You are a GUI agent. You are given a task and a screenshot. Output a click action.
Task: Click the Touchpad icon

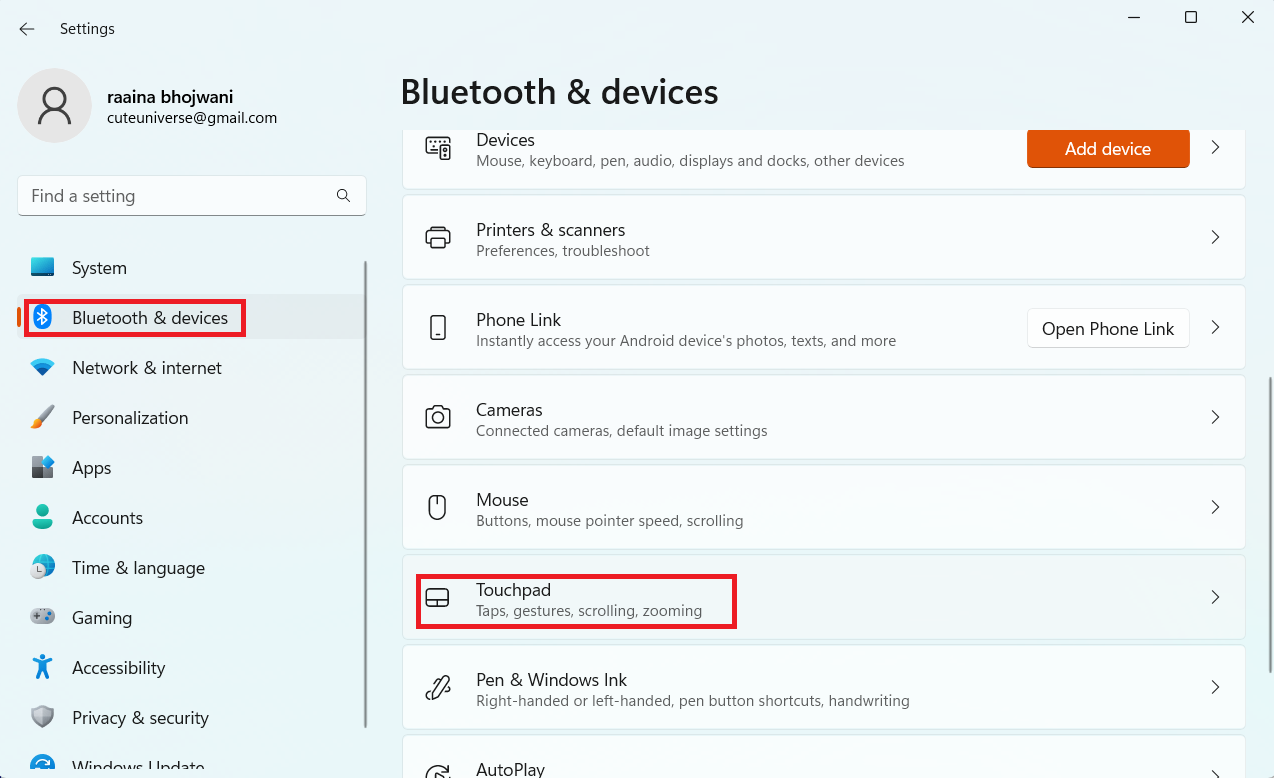437,598
